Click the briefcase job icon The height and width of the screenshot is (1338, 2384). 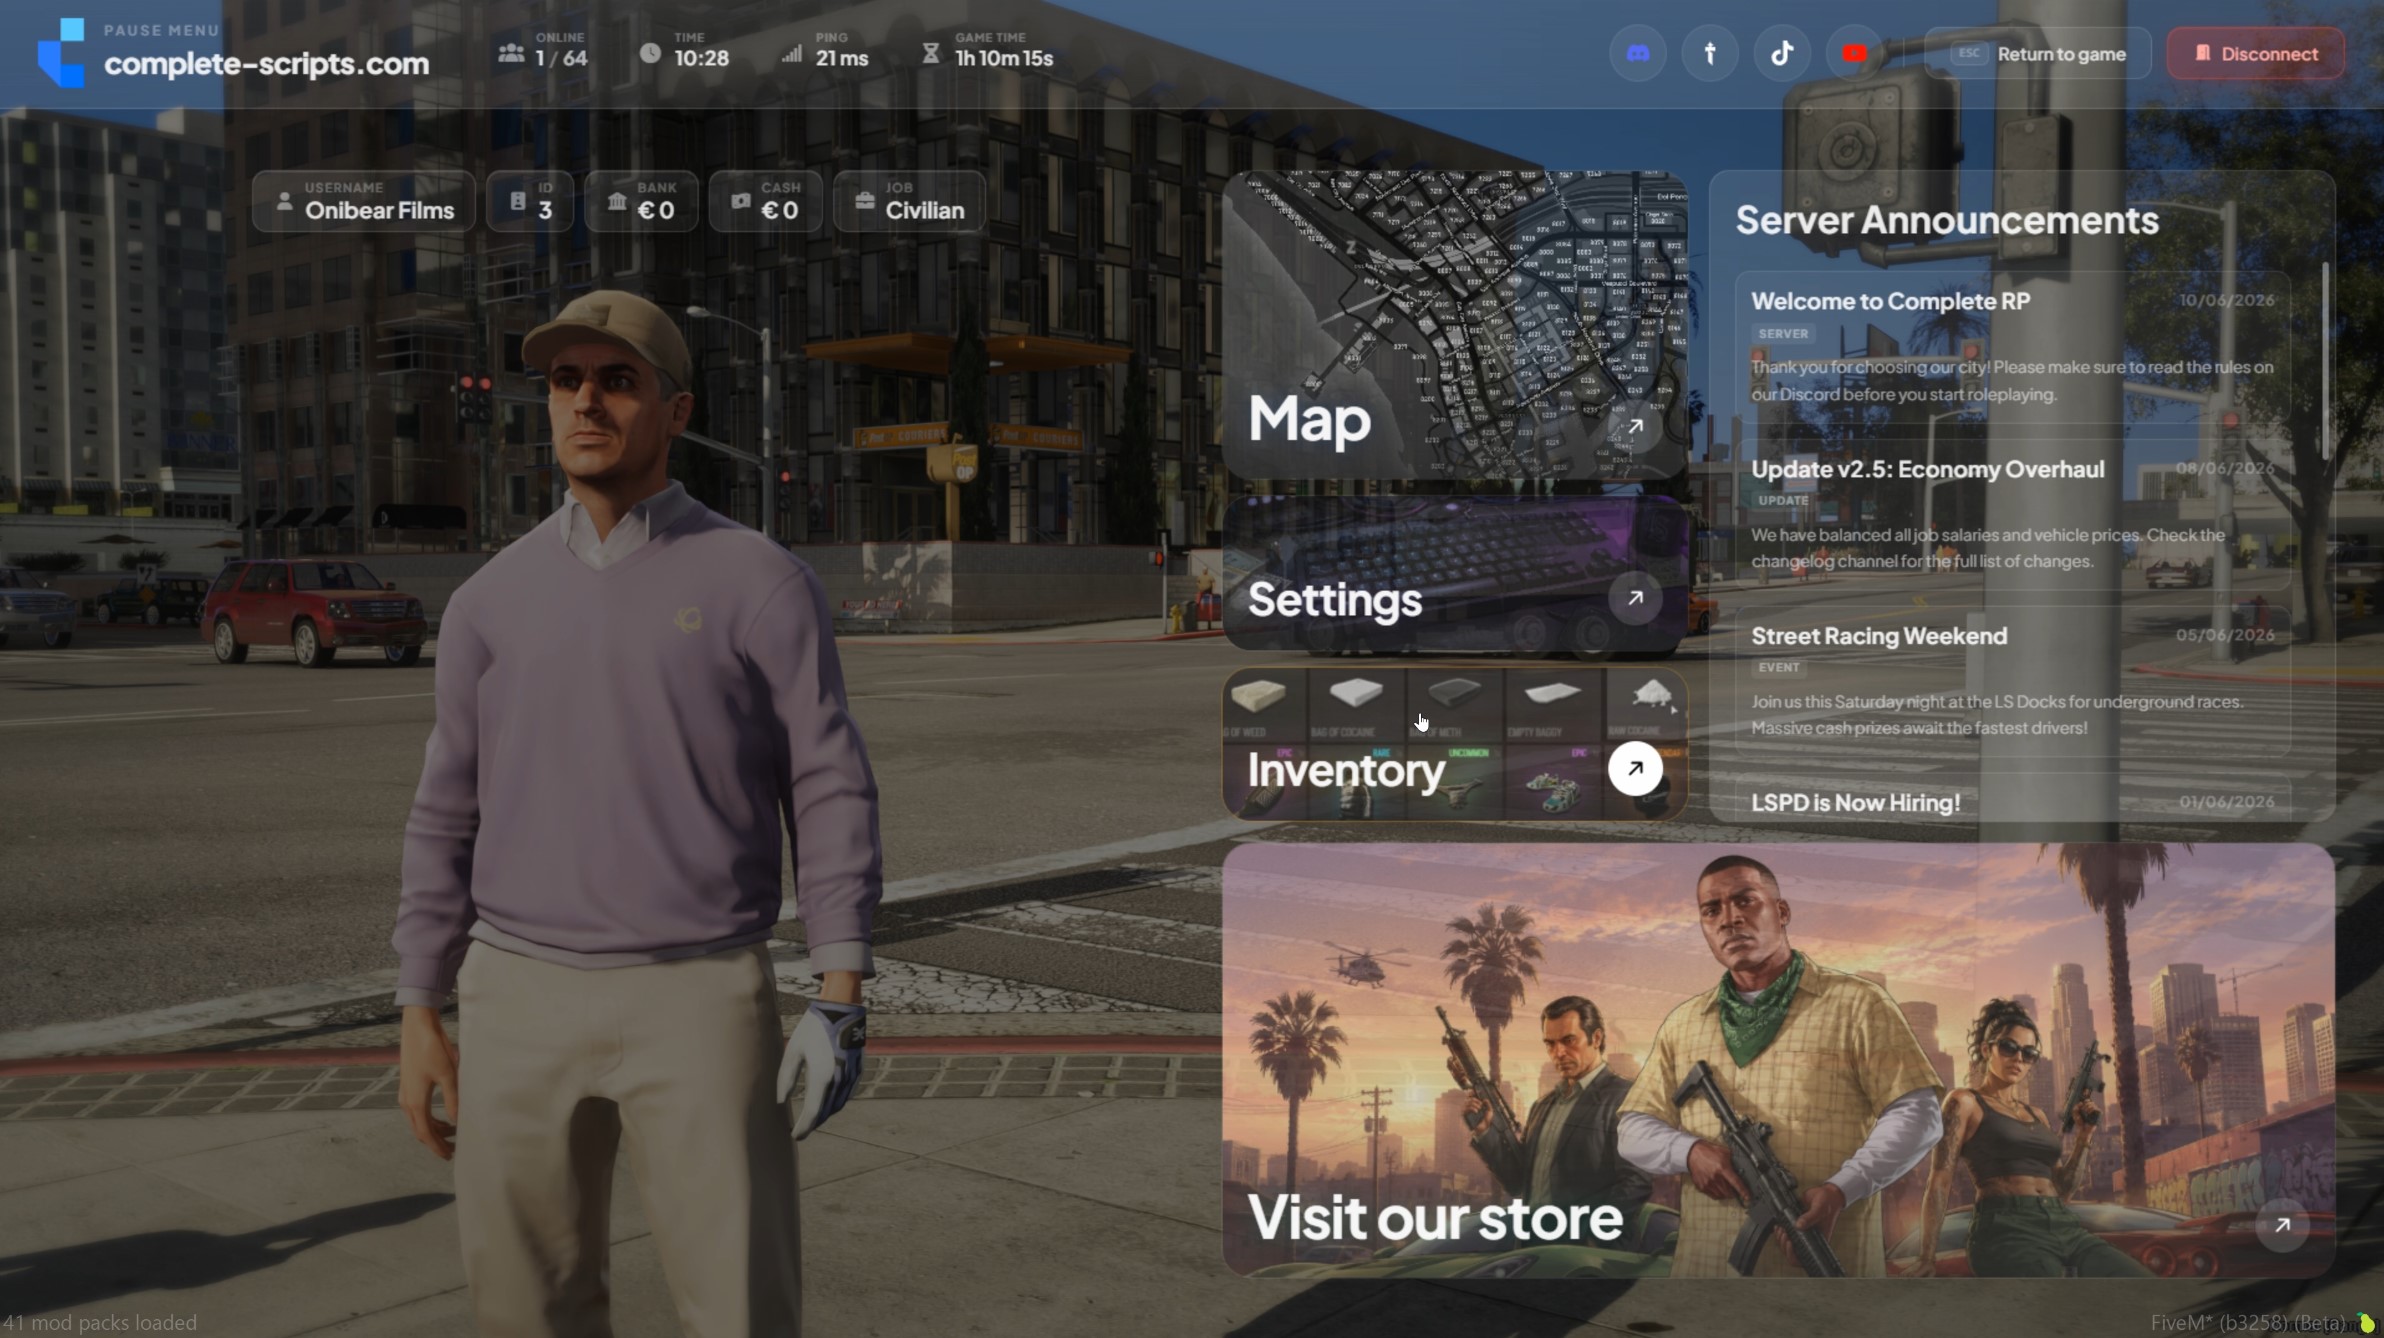865,201
